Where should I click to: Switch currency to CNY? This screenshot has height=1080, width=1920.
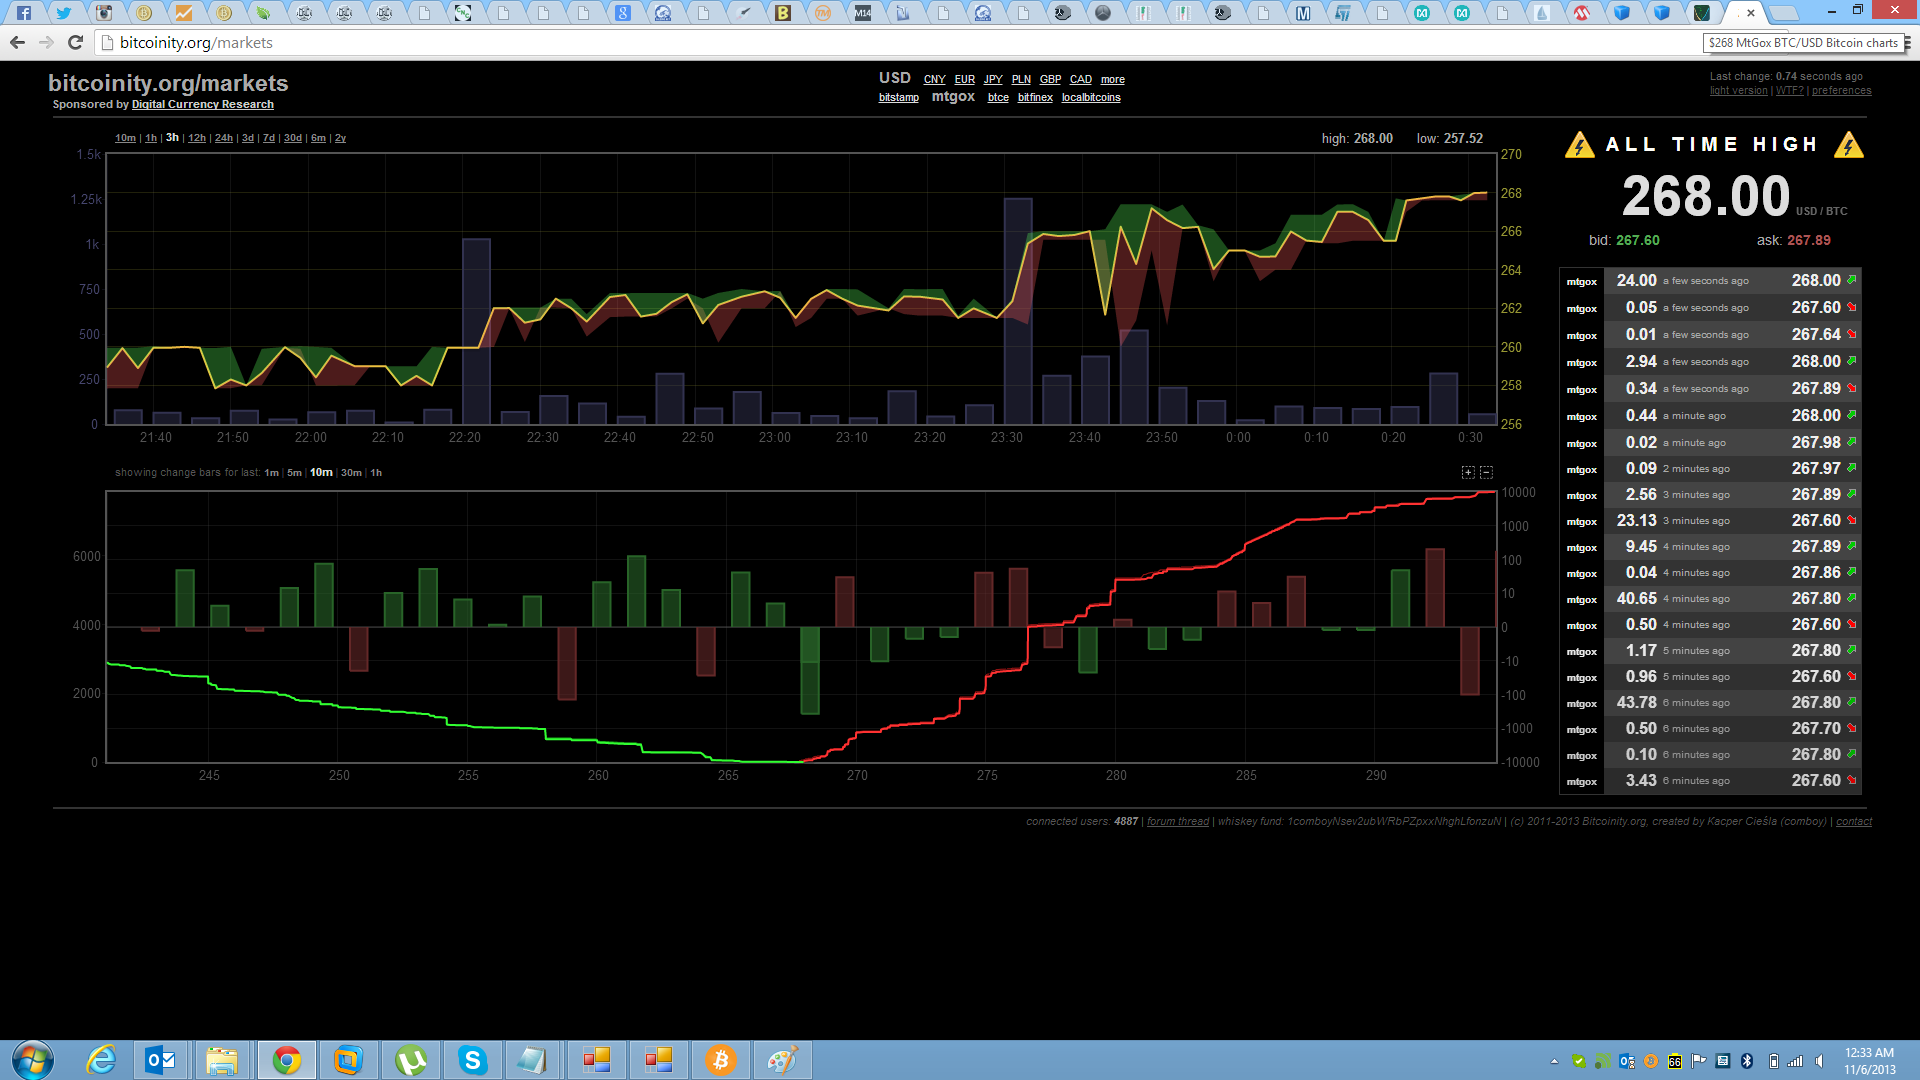934,79
